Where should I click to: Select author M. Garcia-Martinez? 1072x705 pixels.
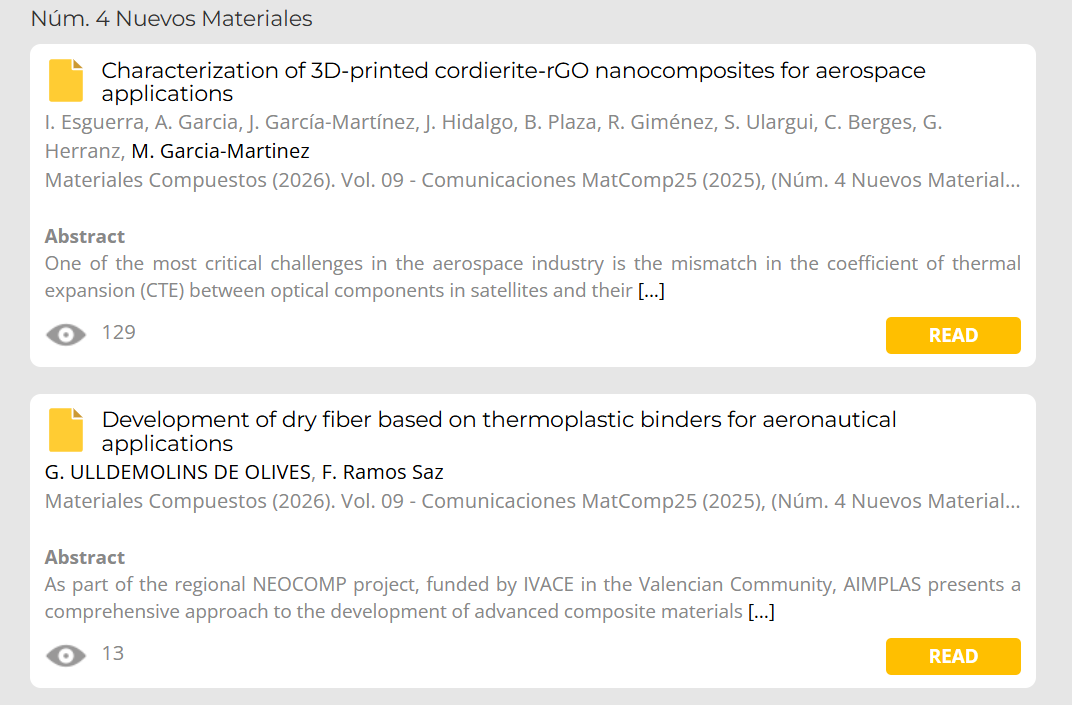pos(220,151)
